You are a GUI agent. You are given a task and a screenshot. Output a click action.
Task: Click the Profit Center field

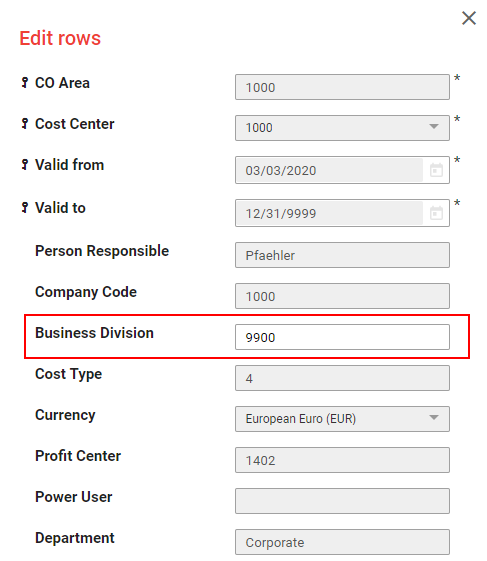click(x=342, y=460)
